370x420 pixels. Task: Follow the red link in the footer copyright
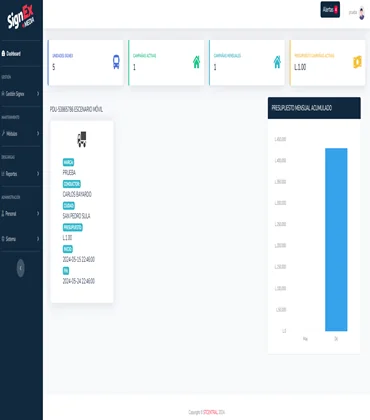210,412
